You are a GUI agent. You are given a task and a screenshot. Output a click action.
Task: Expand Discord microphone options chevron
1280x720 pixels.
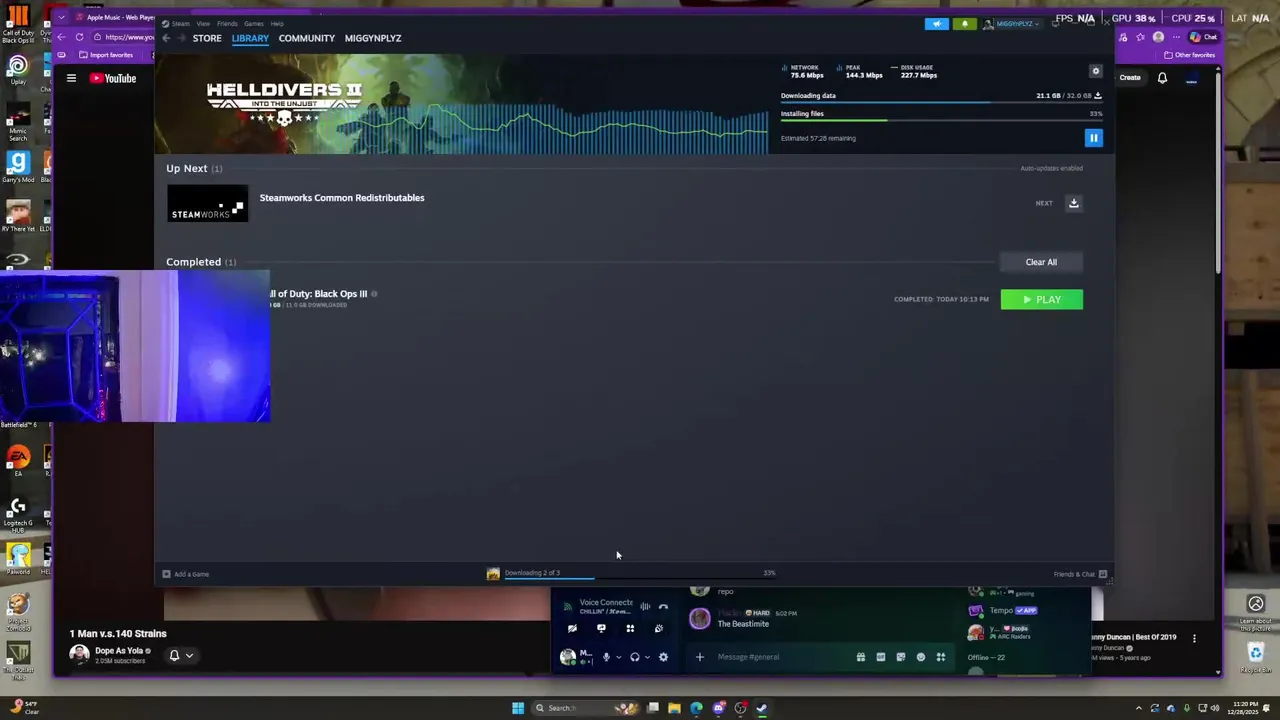(619, 657)
